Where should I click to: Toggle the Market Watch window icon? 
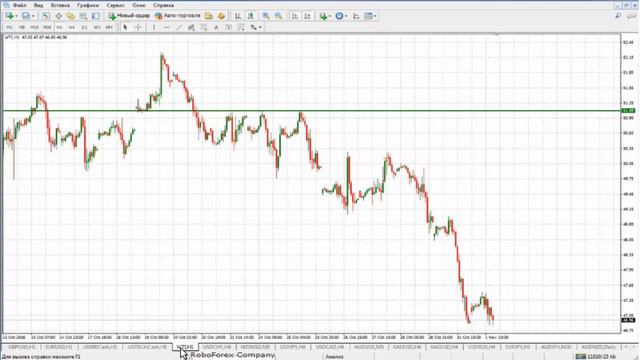tap(46, 16)
